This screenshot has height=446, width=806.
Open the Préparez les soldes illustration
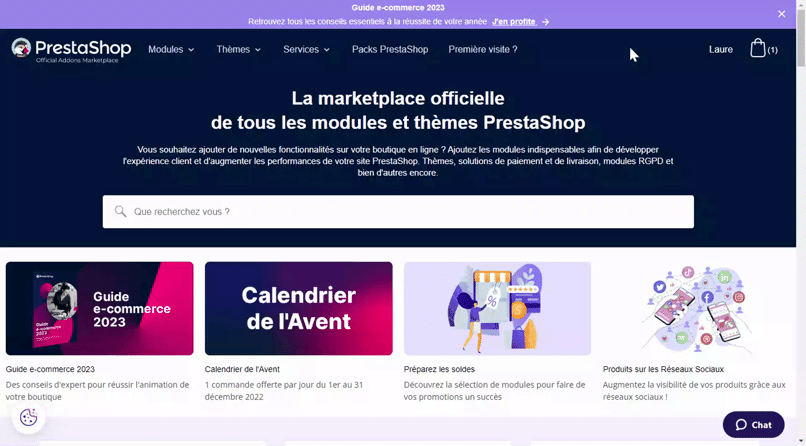pos(498,308)
